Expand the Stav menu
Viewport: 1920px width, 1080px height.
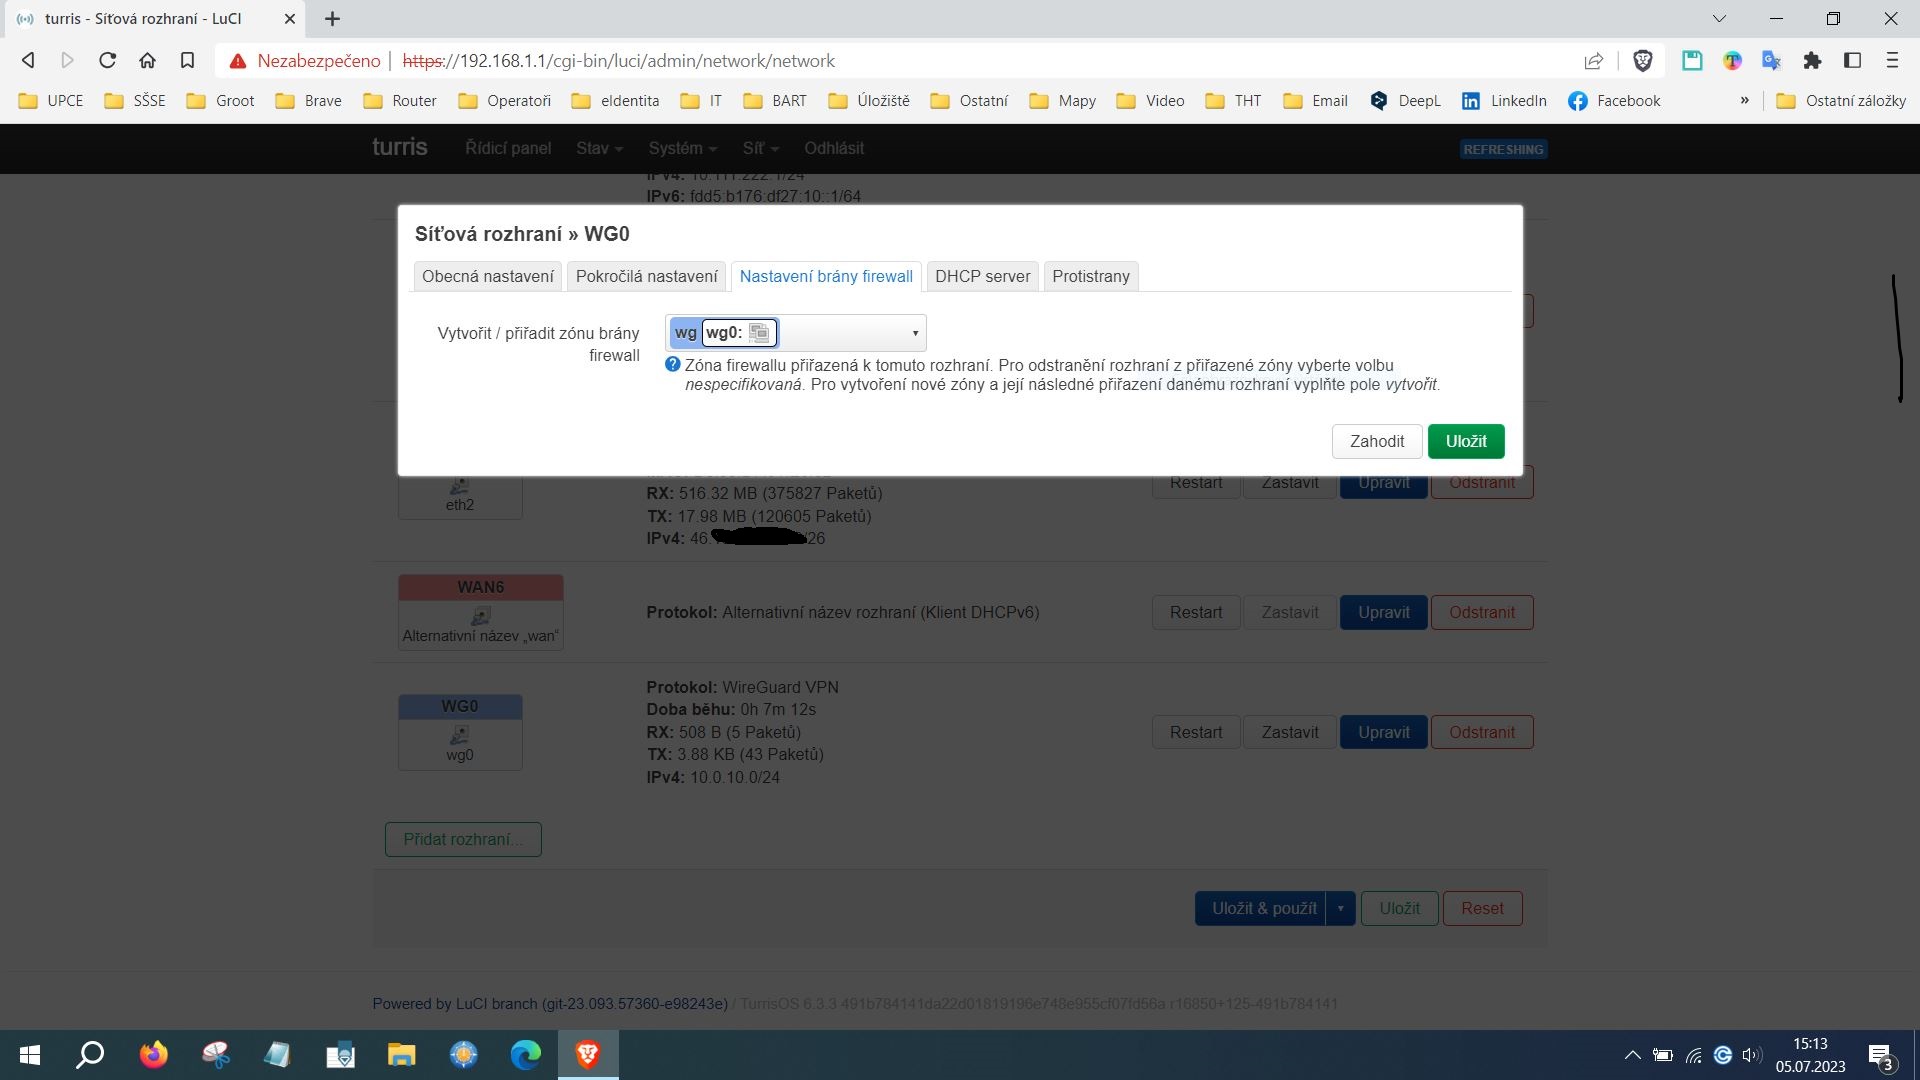click(x=599, y=148)
